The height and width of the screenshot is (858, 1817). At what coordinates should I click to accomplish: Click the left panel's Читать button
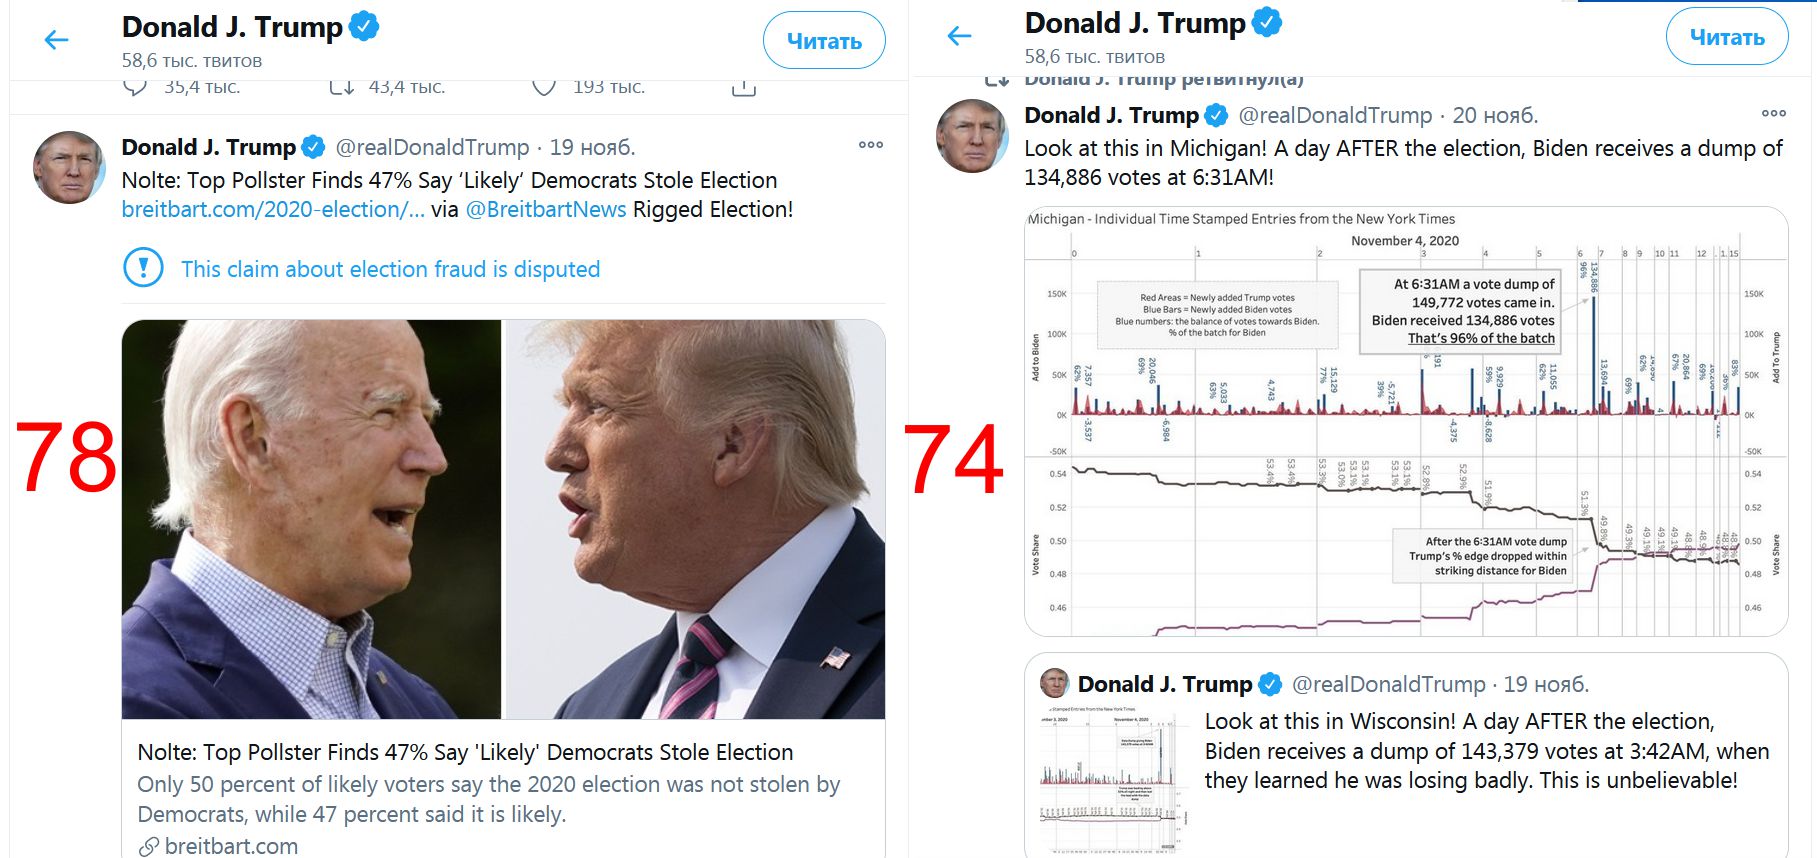pyautogui.click(x=824, y=41)
